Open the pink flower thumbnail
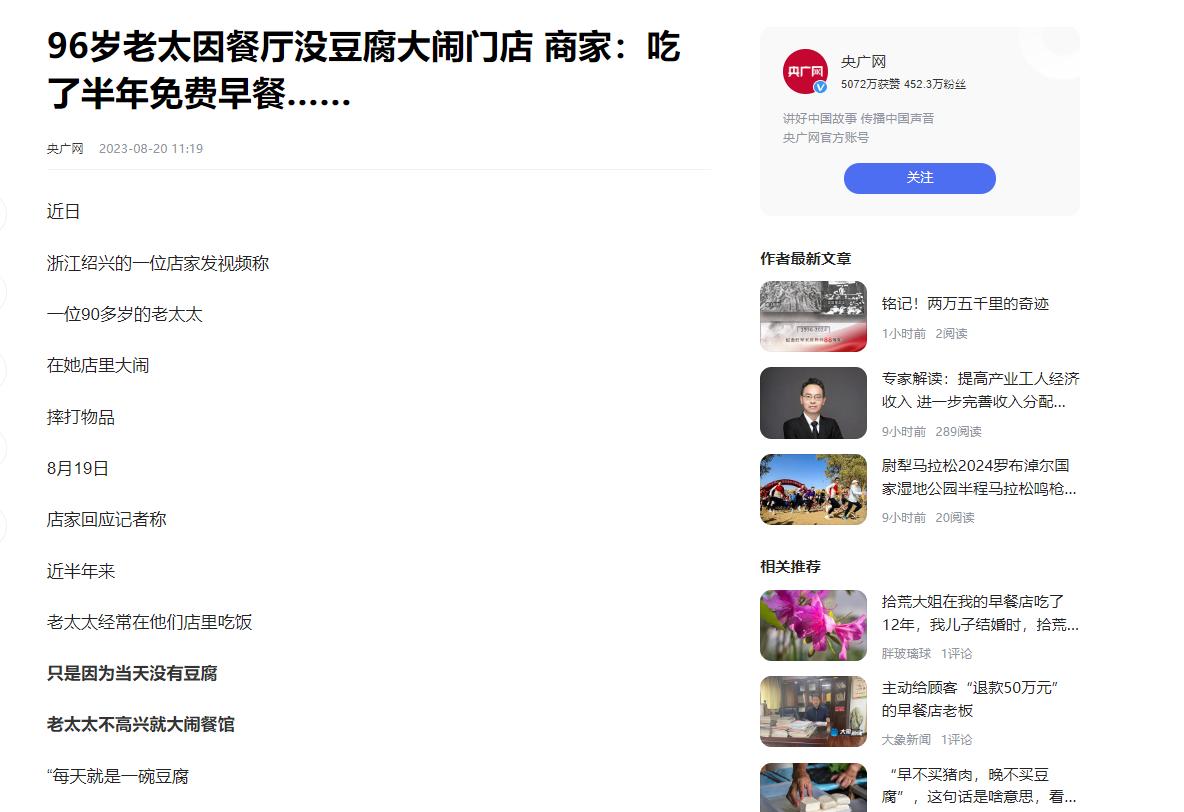The height and width of the screenshot is (812, 1184). (813, 625)
